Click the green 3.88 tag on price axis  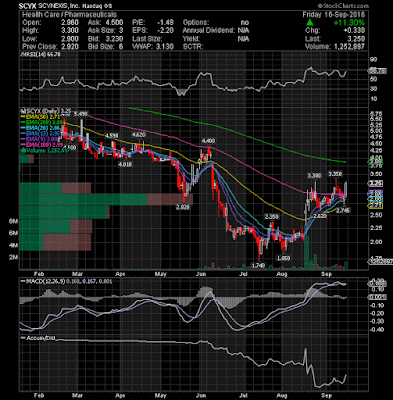click(x=375, y=162)
